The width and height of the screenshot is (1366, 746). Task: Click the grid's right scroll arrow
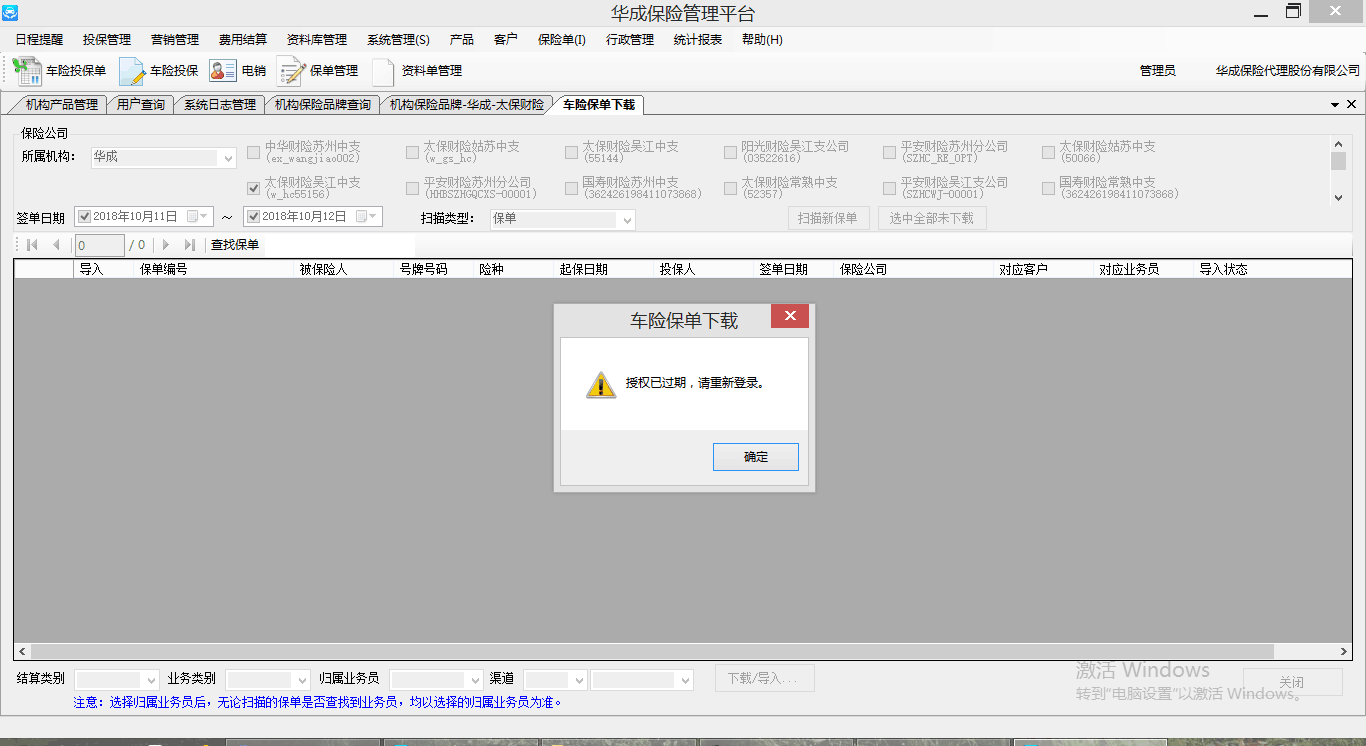click(x=1345, y=651)
